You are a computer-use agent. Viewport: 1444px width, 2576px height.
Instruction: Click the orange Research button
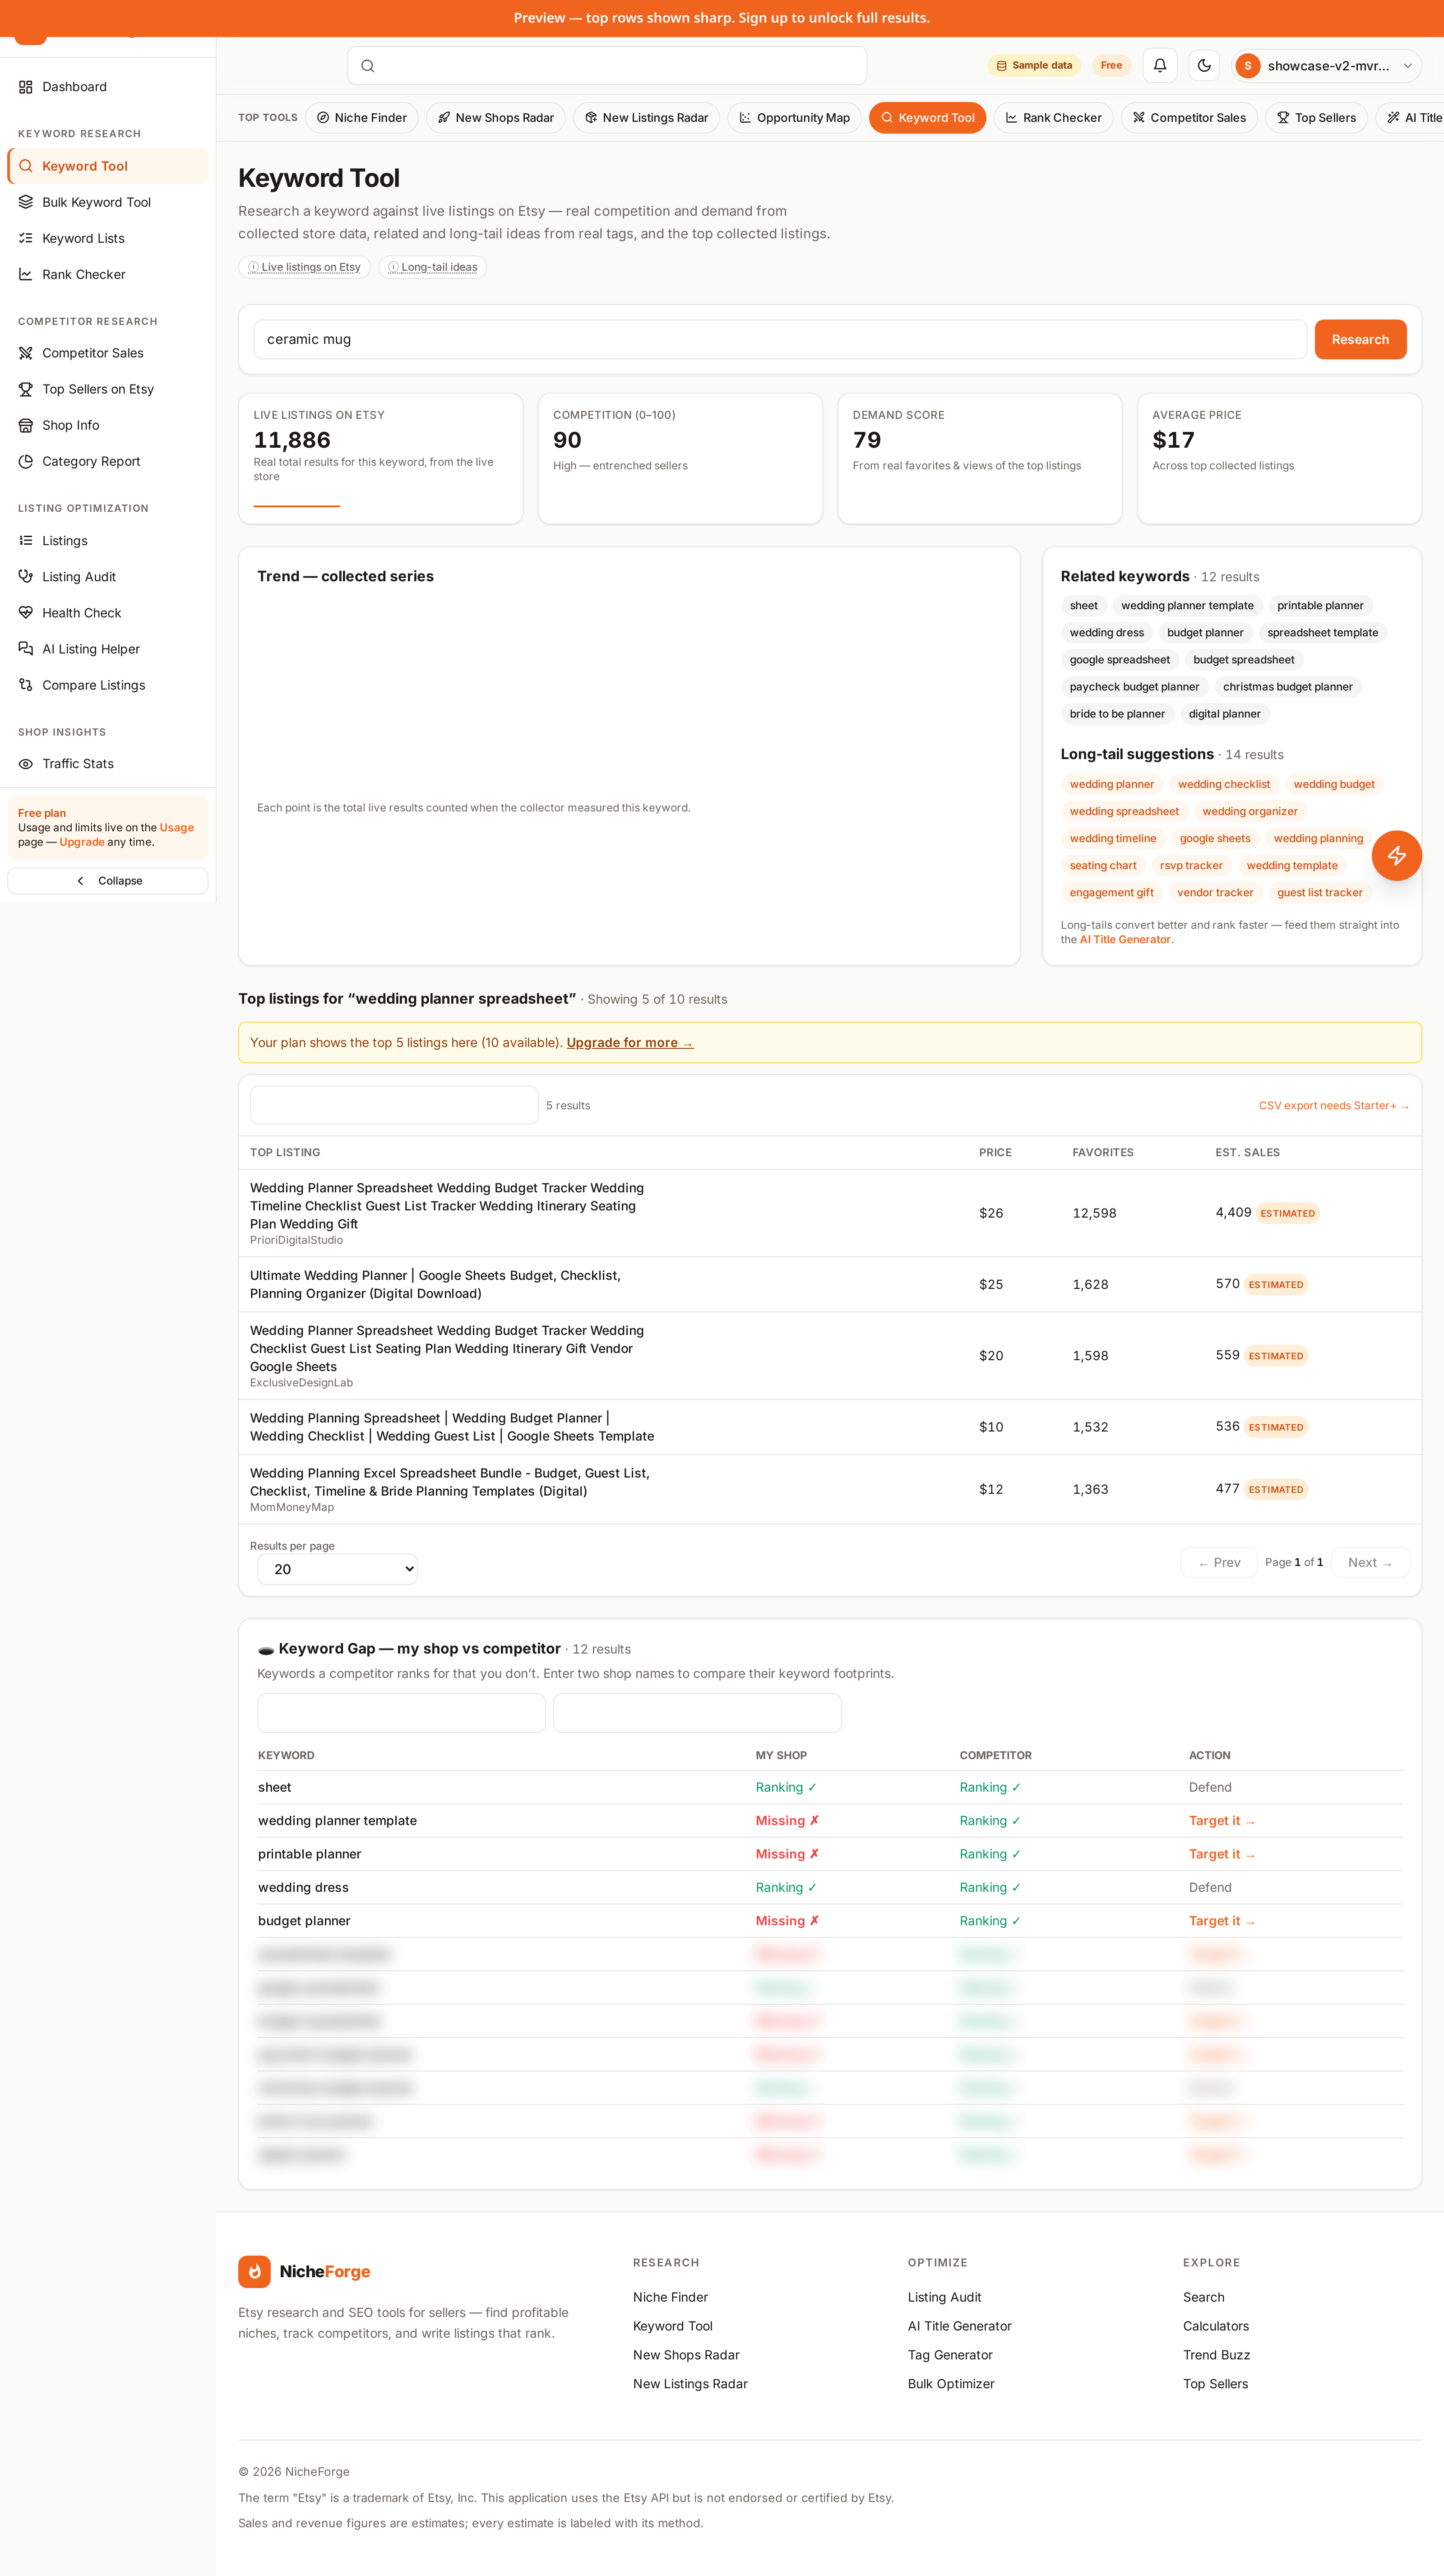1360,339
